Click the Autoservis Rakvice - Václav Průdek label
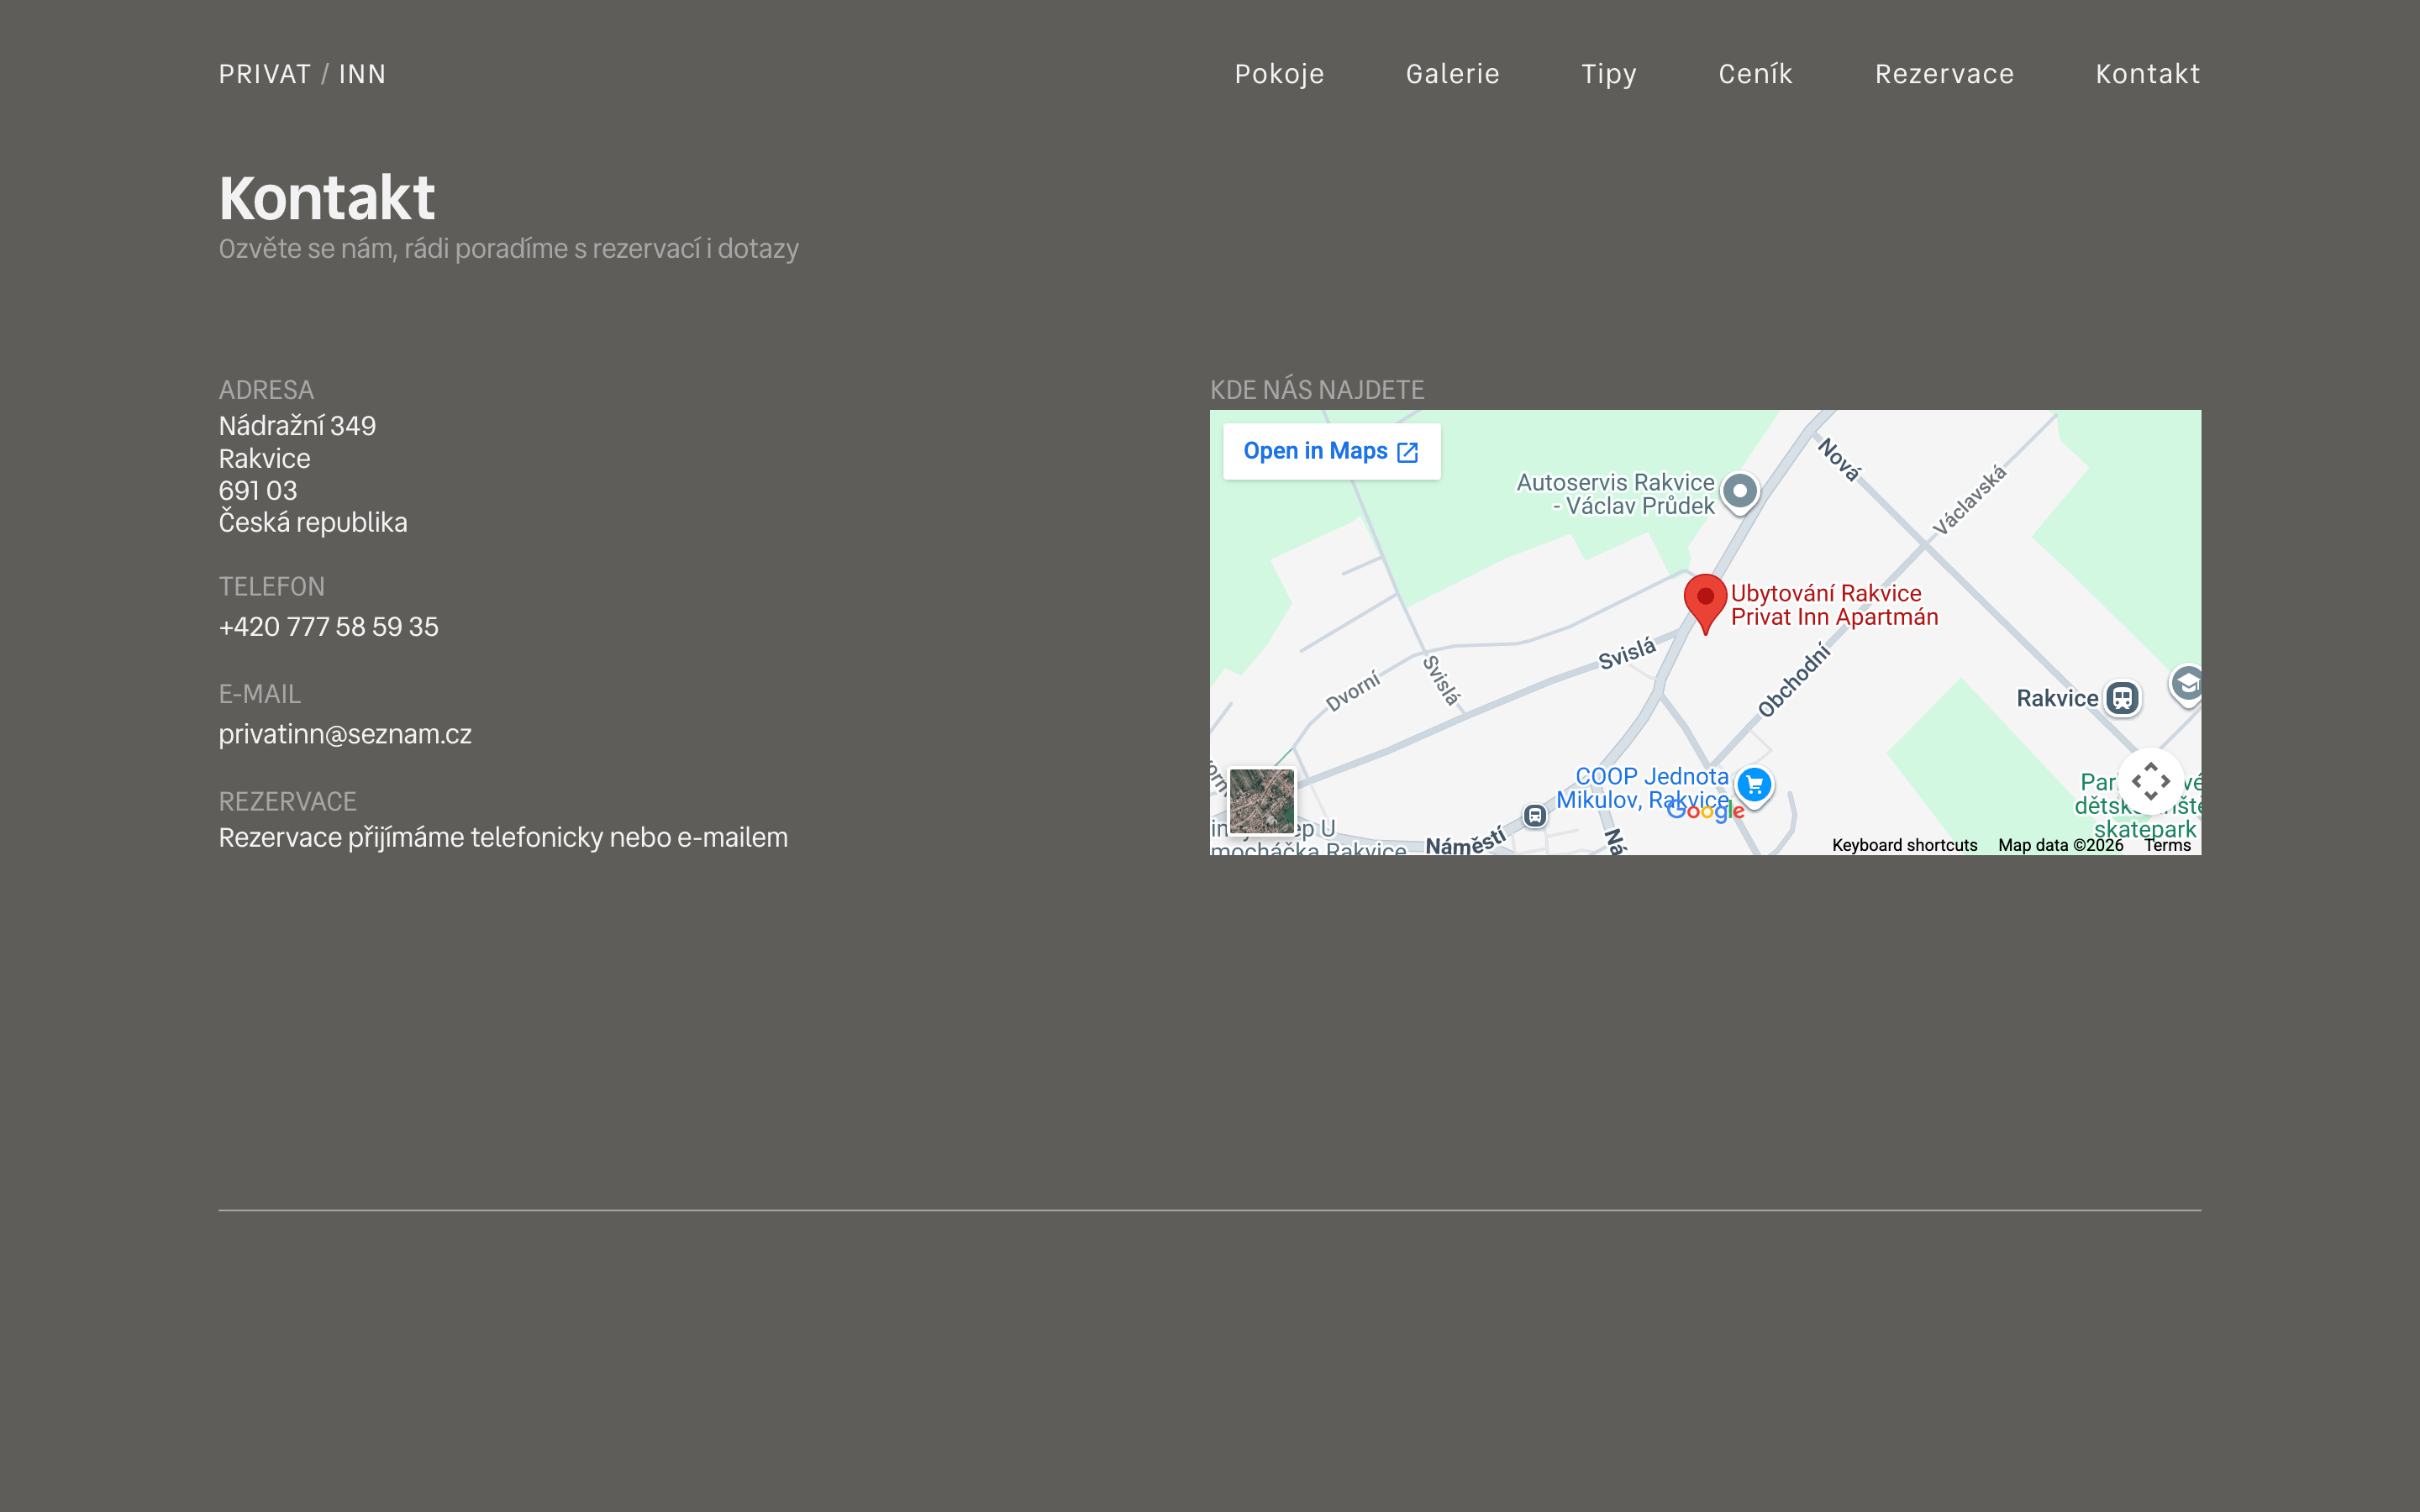 (1615, 494)
